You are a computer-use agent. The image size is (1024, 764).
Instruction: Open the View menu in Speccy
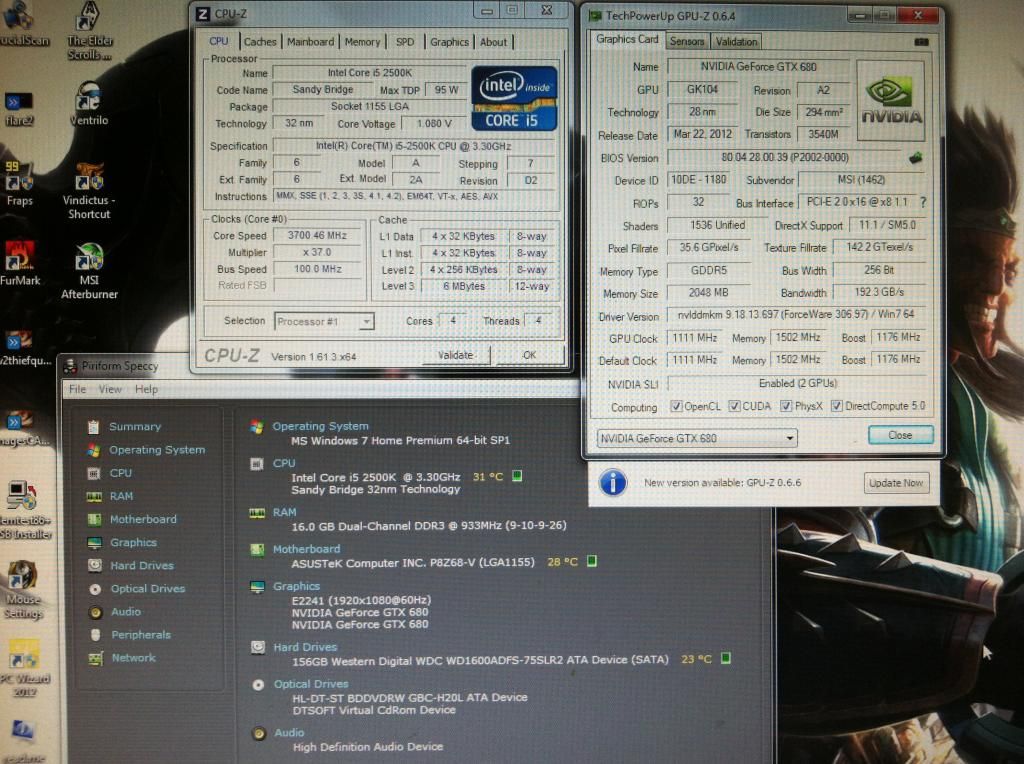110,389
